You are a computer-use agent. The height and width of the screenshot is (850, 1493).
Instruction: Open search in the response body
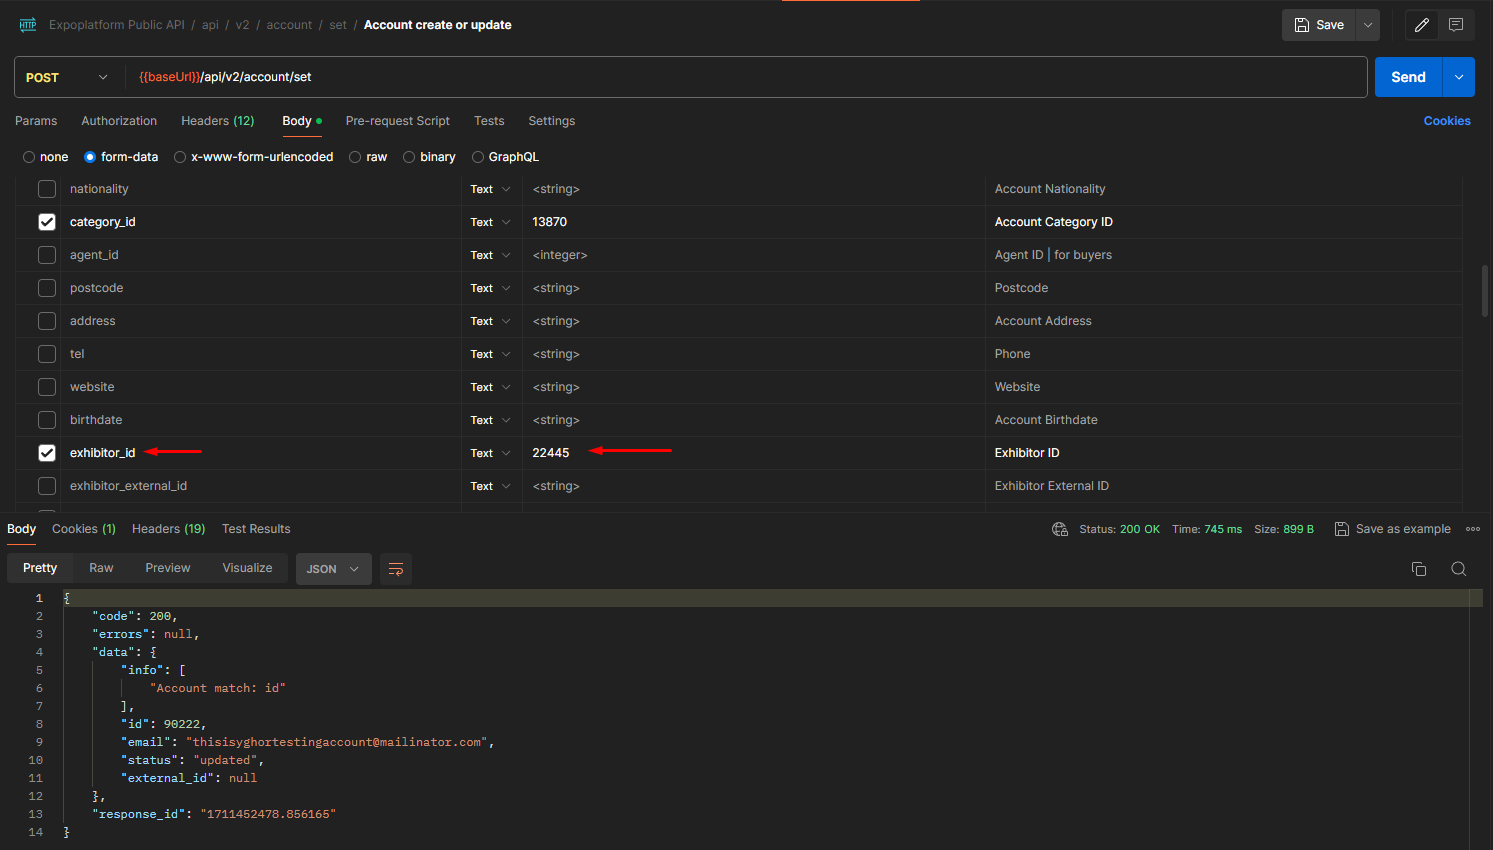point(1458,568)
